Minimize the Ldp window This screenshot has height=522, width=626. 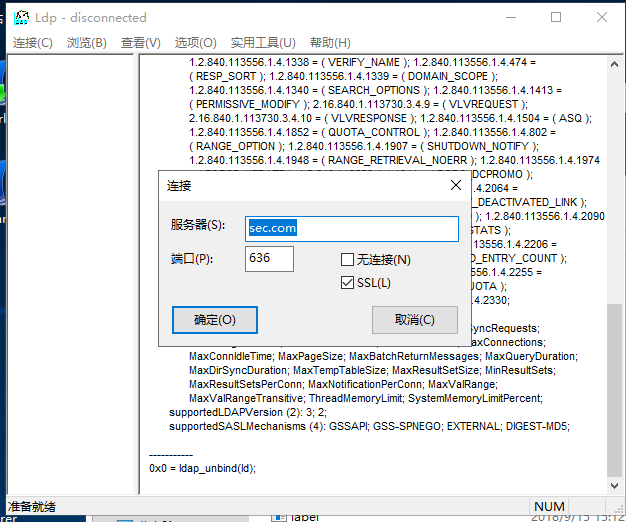coord(510,17)
